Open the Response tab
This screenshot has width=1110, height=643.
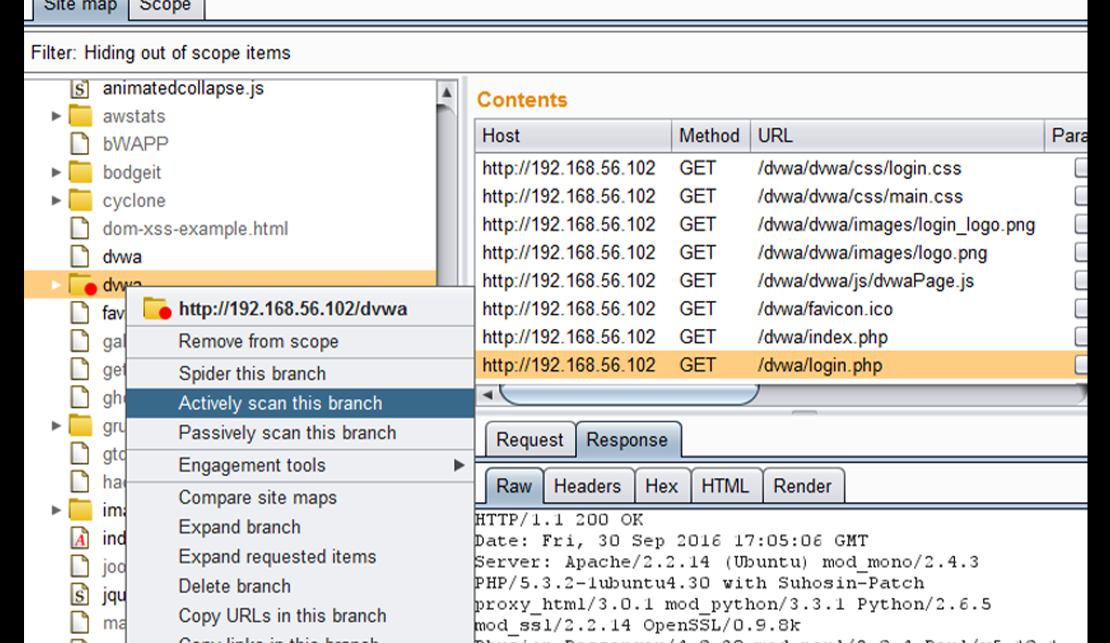627,440
